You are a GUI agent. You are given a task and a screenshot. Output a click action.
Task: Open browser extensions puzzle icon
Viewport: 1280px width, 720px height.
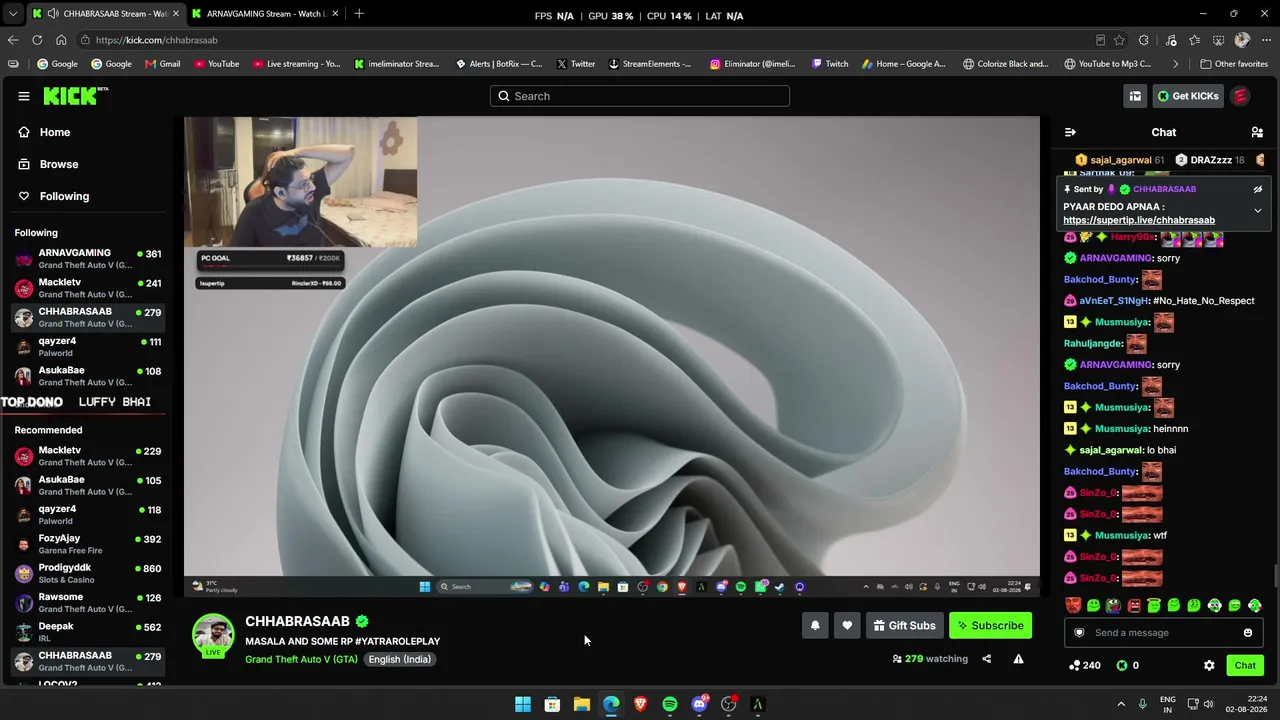tap(1144, 40)
